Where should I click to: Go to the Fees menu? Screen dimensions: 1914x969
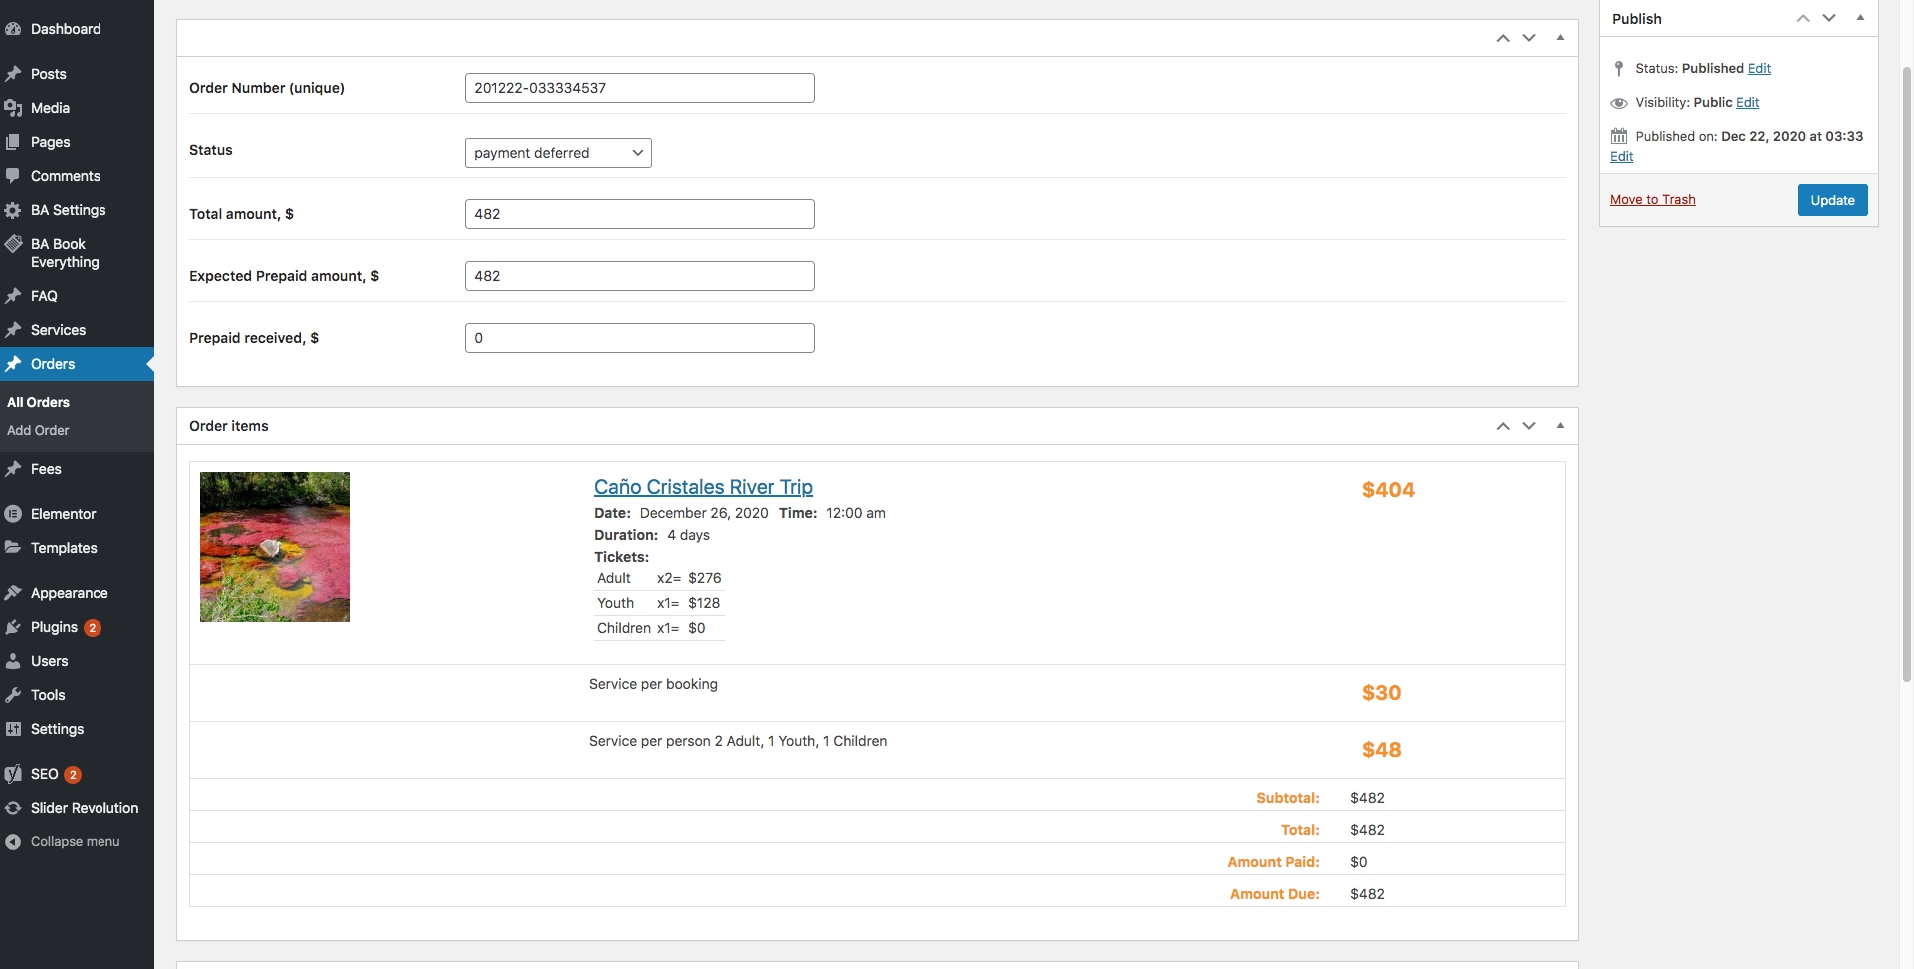coord(46,469)
